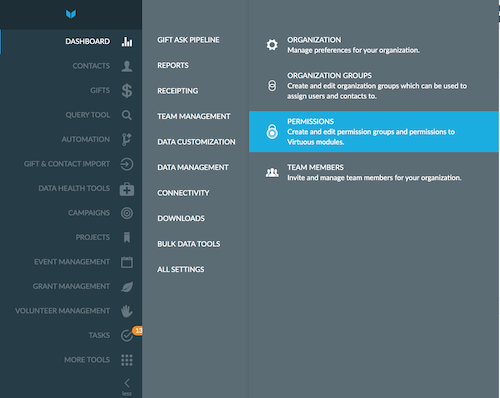Open the Volunteer Management sidebar label

pos(62,311)
